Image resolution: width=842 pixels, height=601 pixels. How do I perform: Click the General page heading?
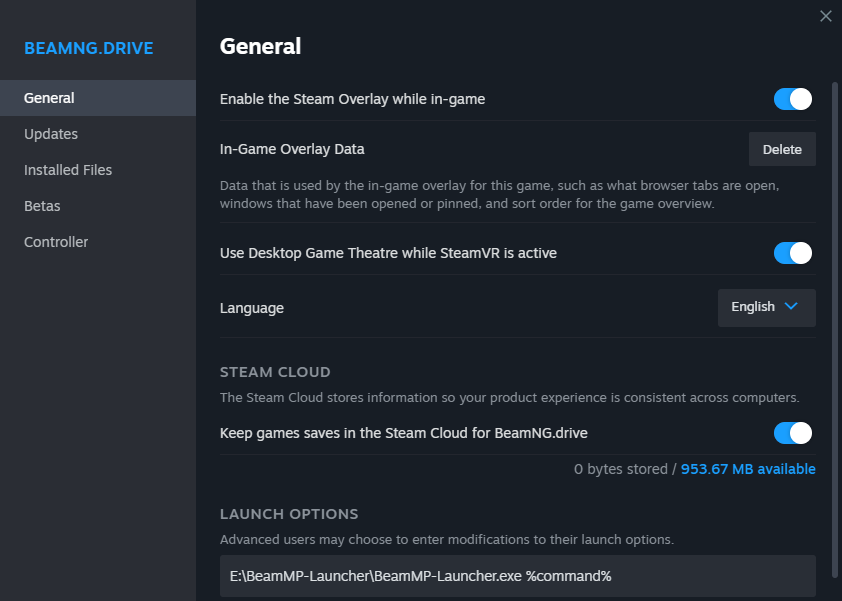coord(260,46)
